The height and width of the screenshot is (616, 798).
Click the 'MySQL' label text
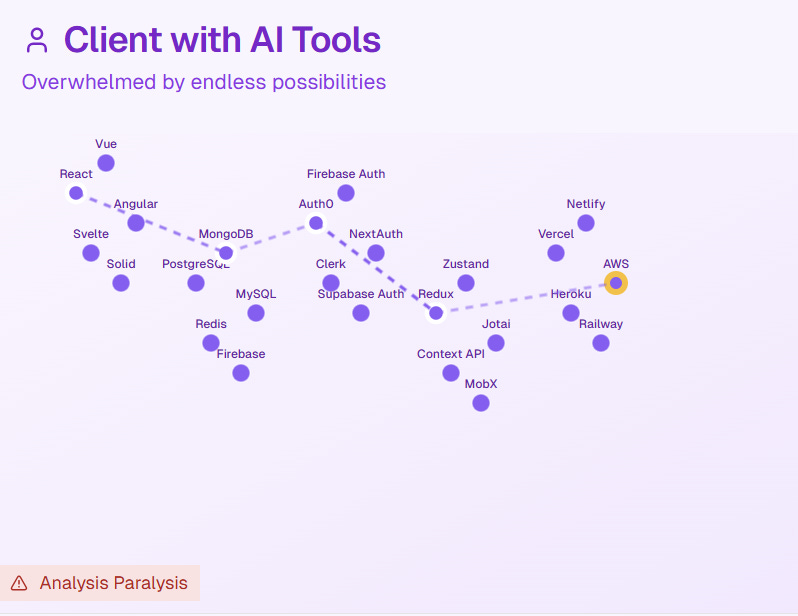coord(256,294)
